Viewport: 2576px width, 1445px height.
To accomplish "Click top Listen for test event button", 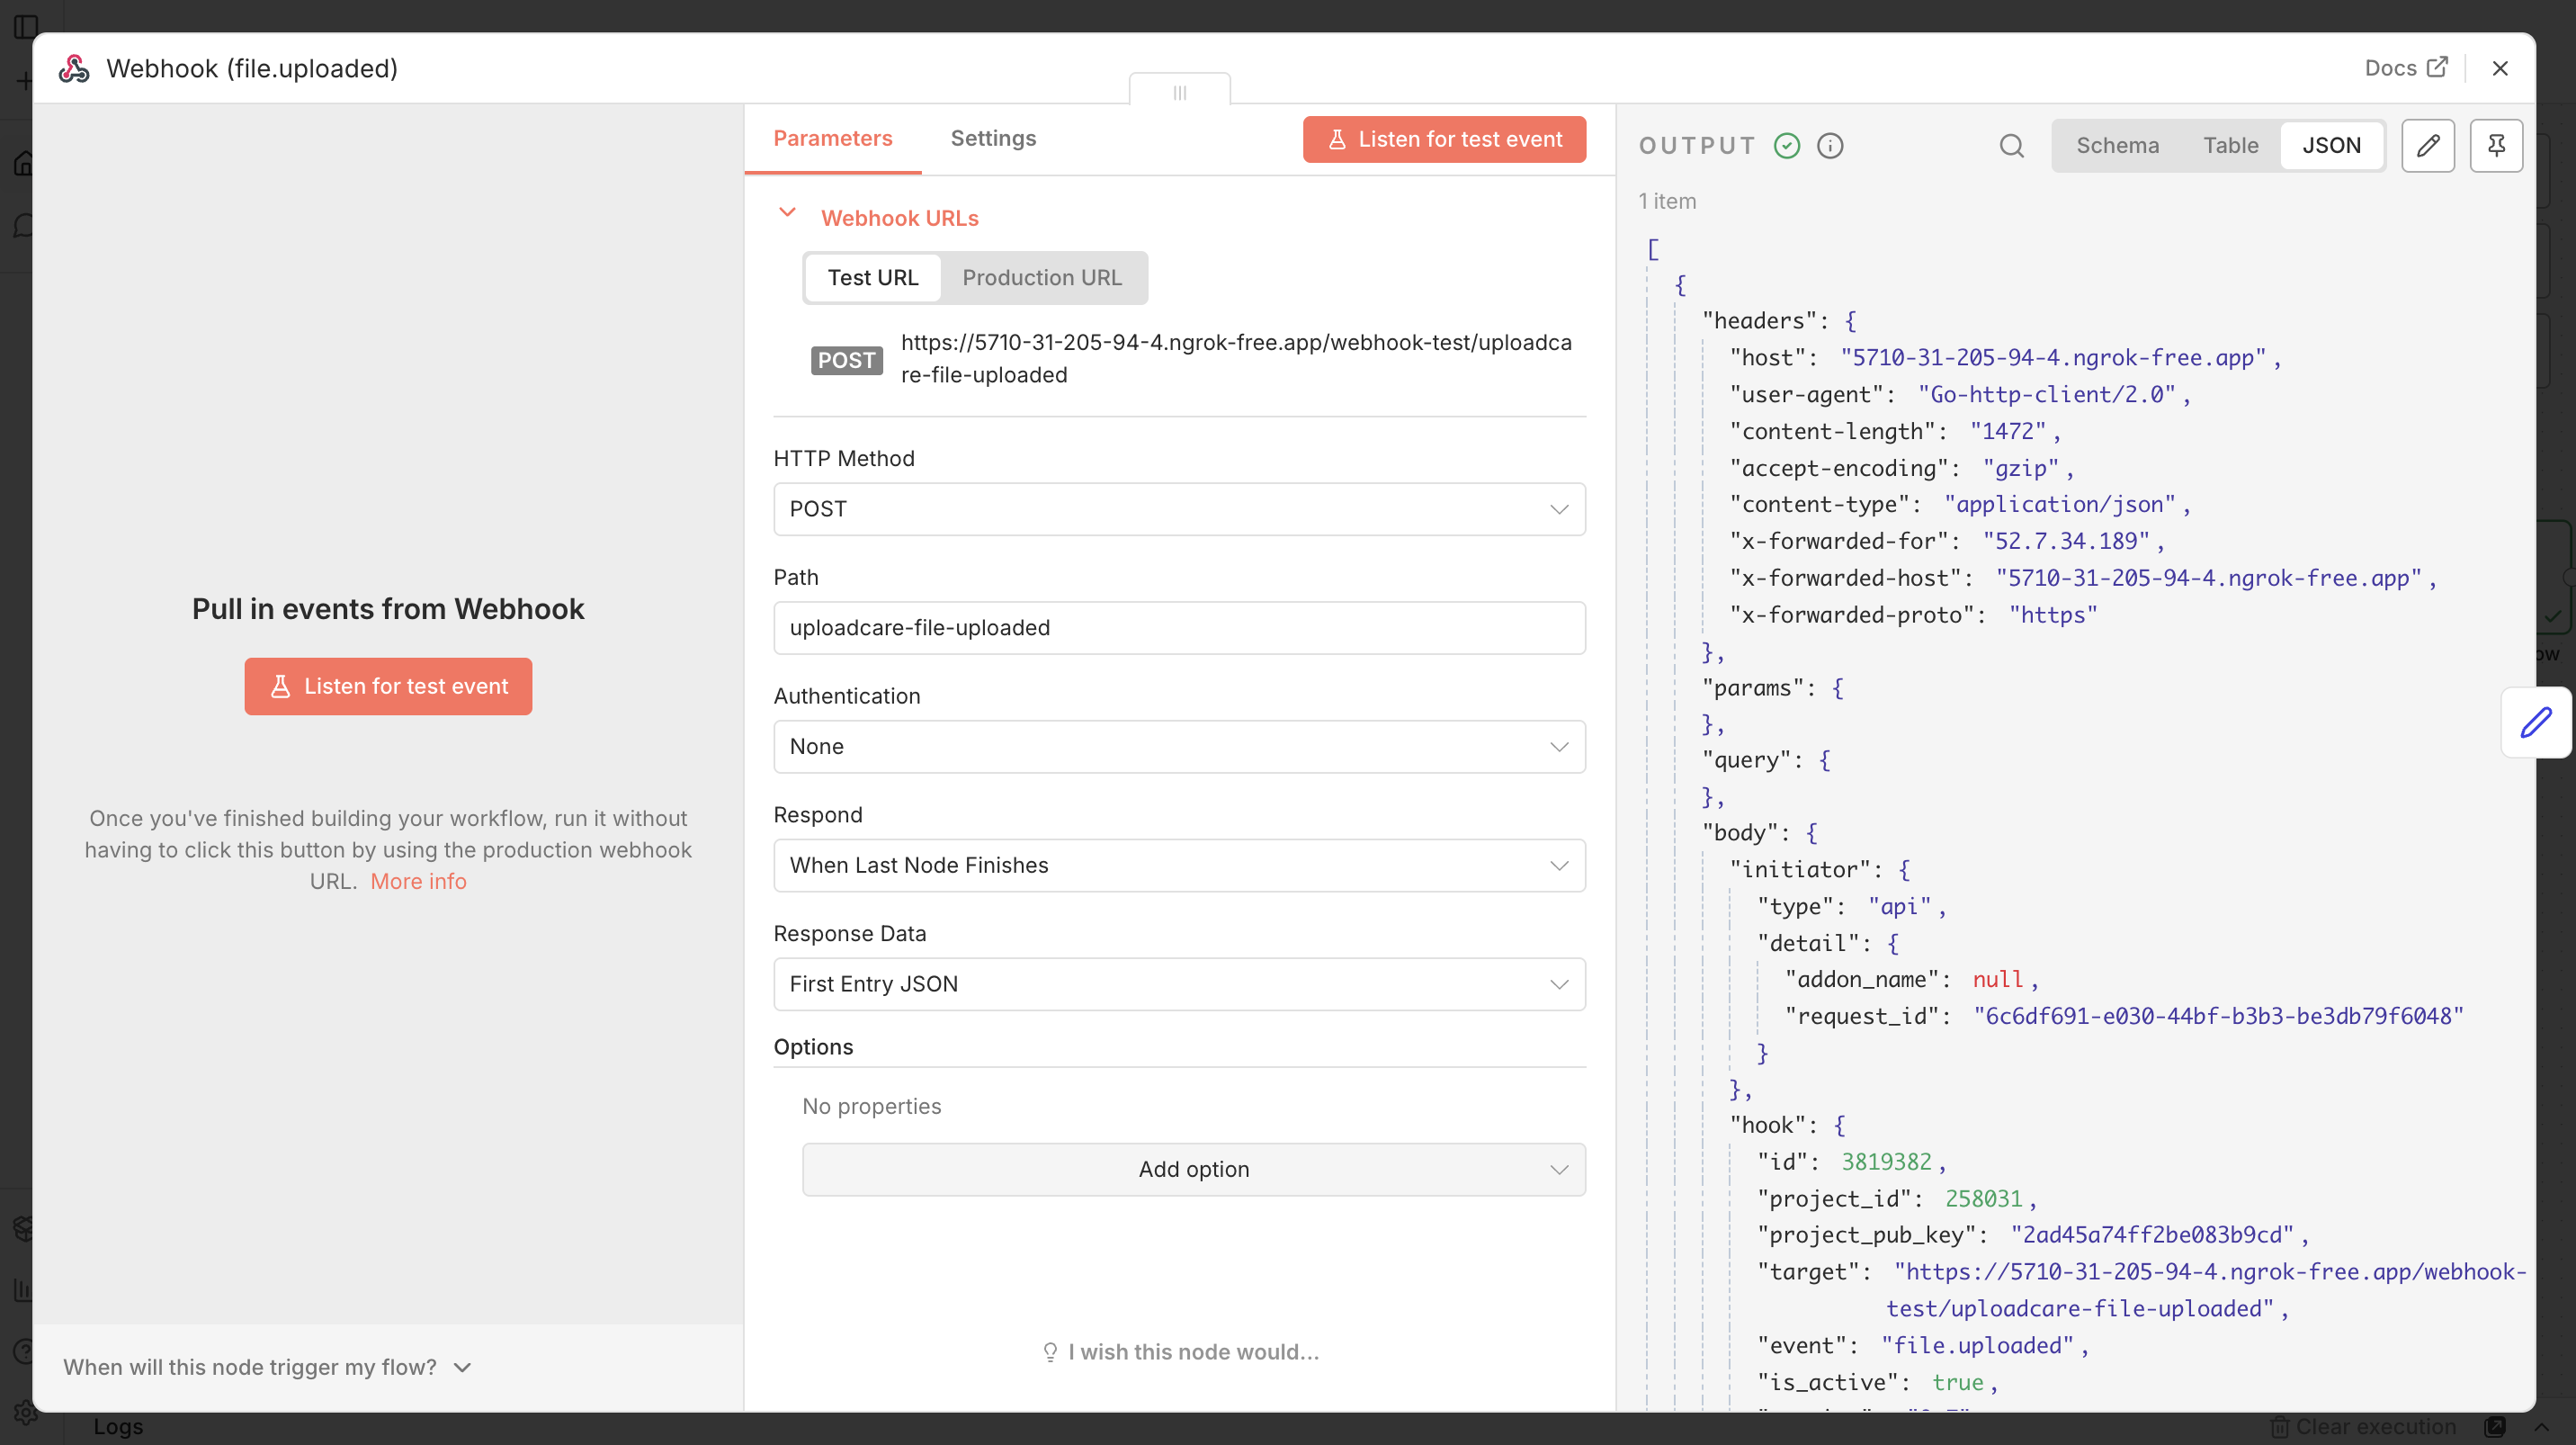I will (x=1444, y=139).
